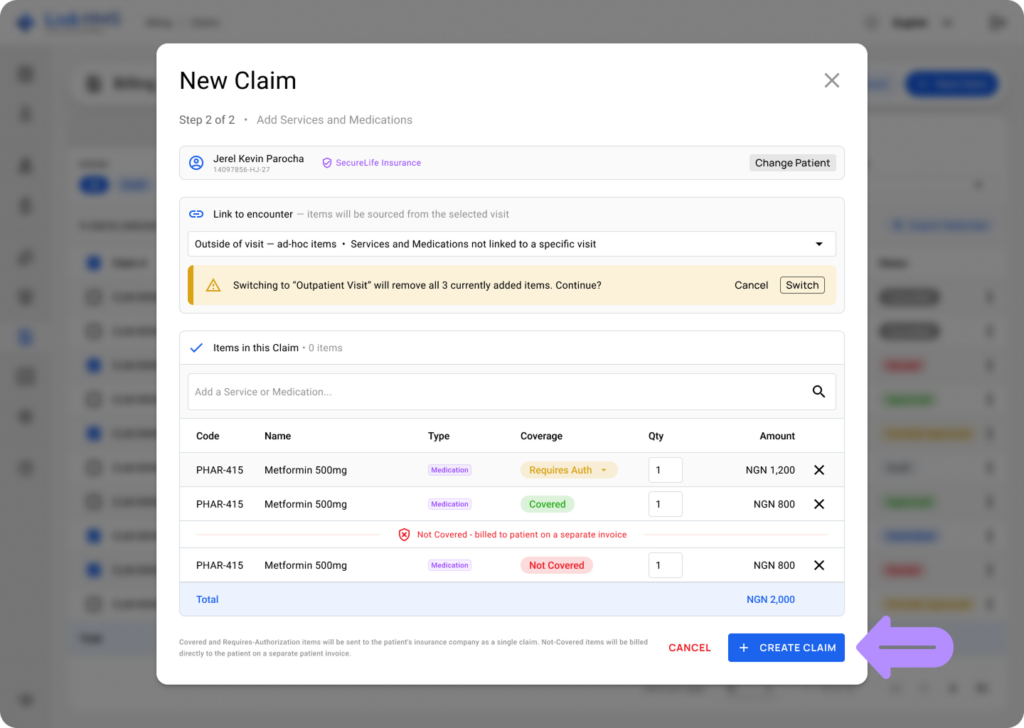
Task: Remove the Covered Metformin row
Action: [x=819, y=504]
